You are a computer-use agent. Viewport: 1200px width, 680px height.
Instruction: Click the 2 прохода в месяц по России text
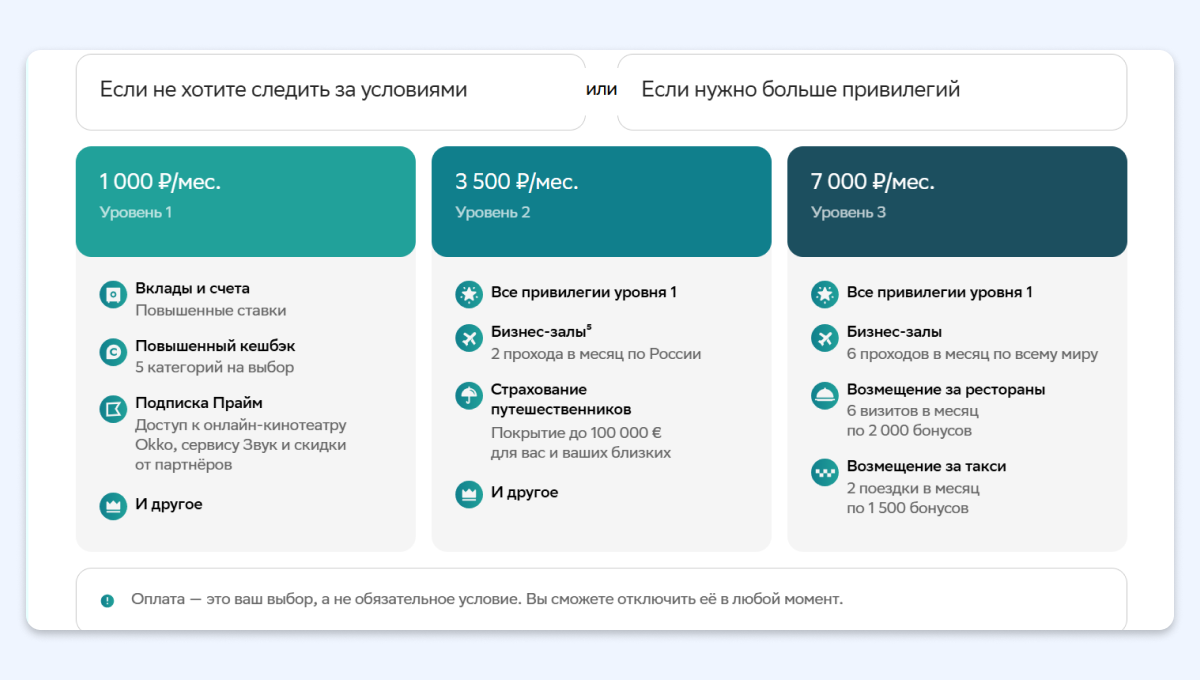(x=596, y=354)
